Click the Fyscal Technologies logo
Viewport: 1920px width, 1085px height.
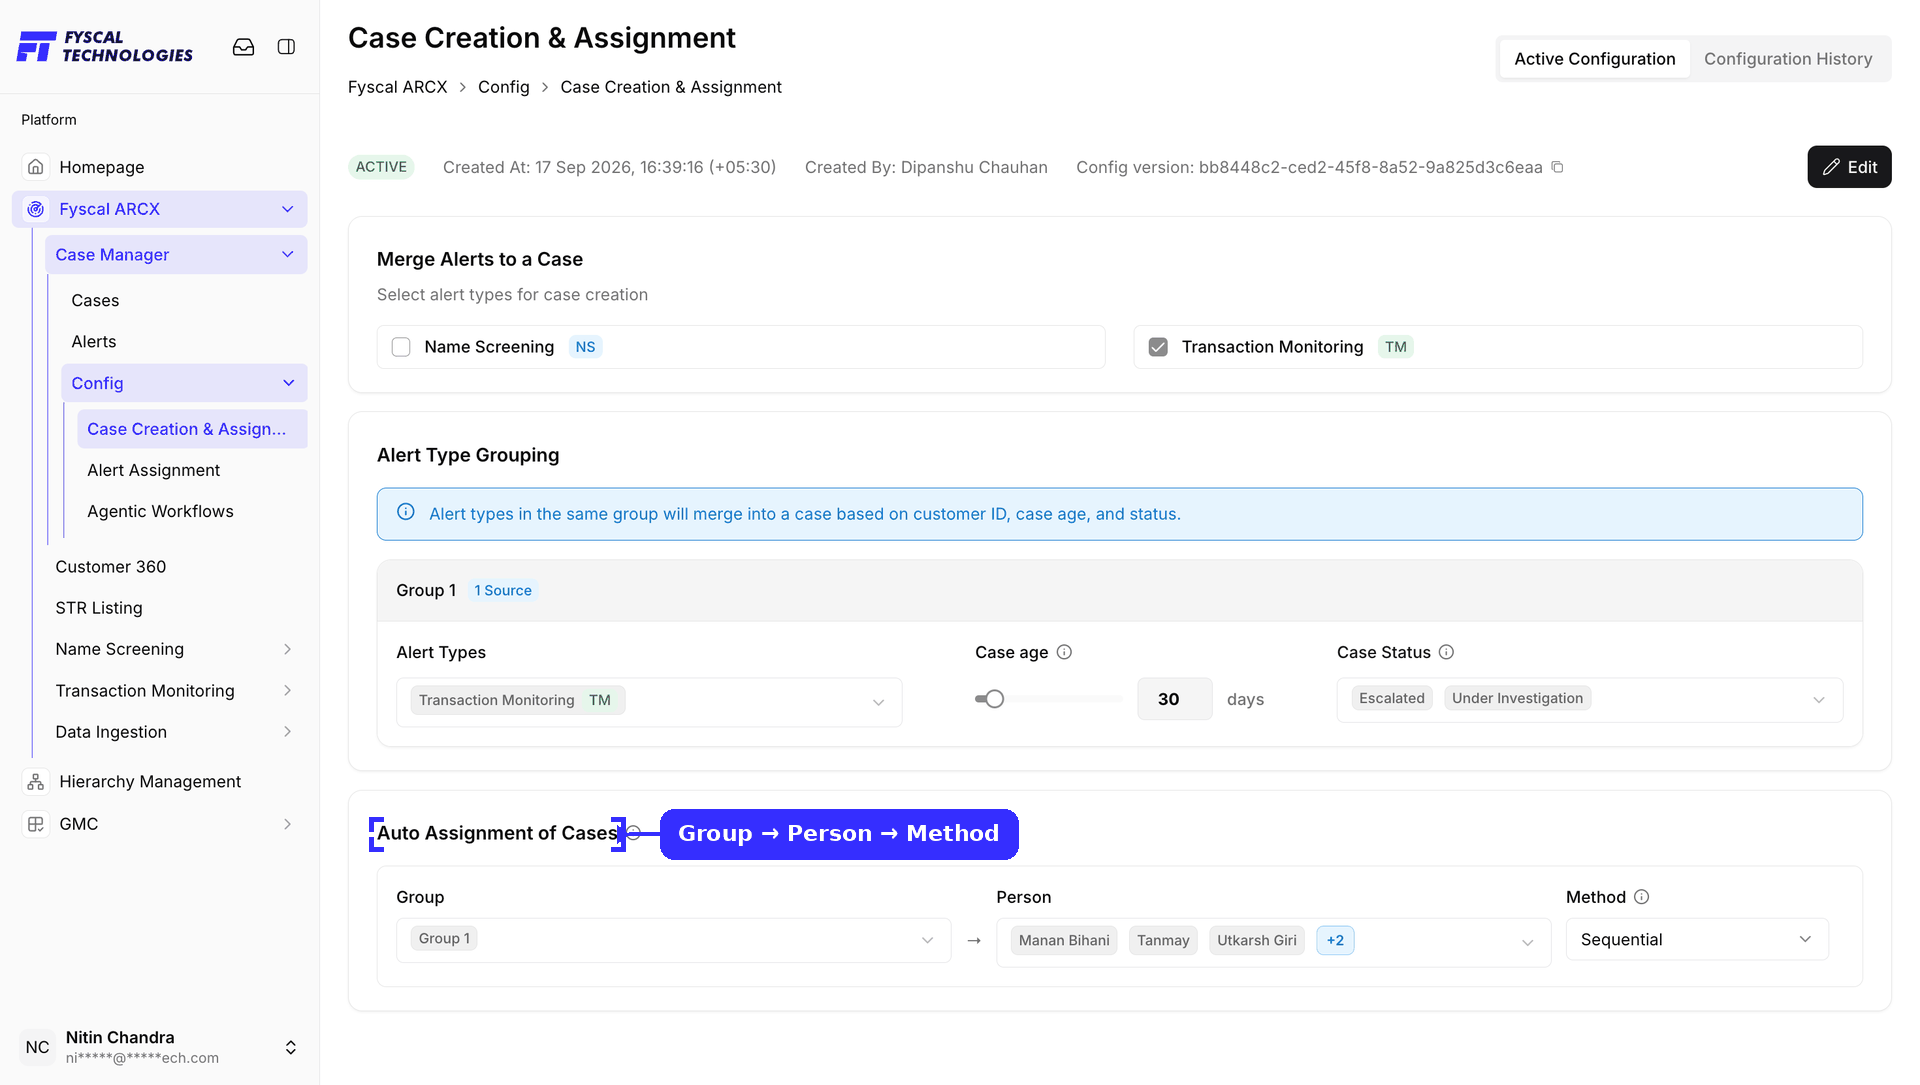[105, 47]
